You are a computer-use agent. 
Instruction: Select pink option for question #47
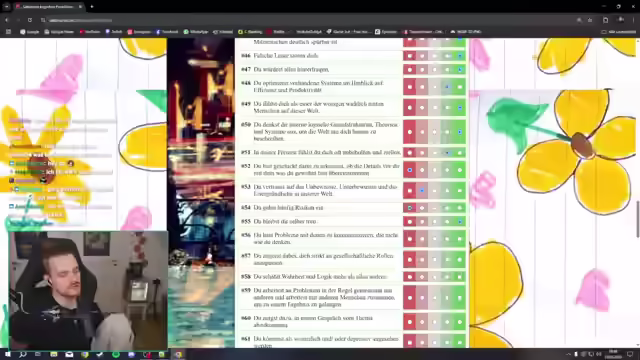click(422, 70)
